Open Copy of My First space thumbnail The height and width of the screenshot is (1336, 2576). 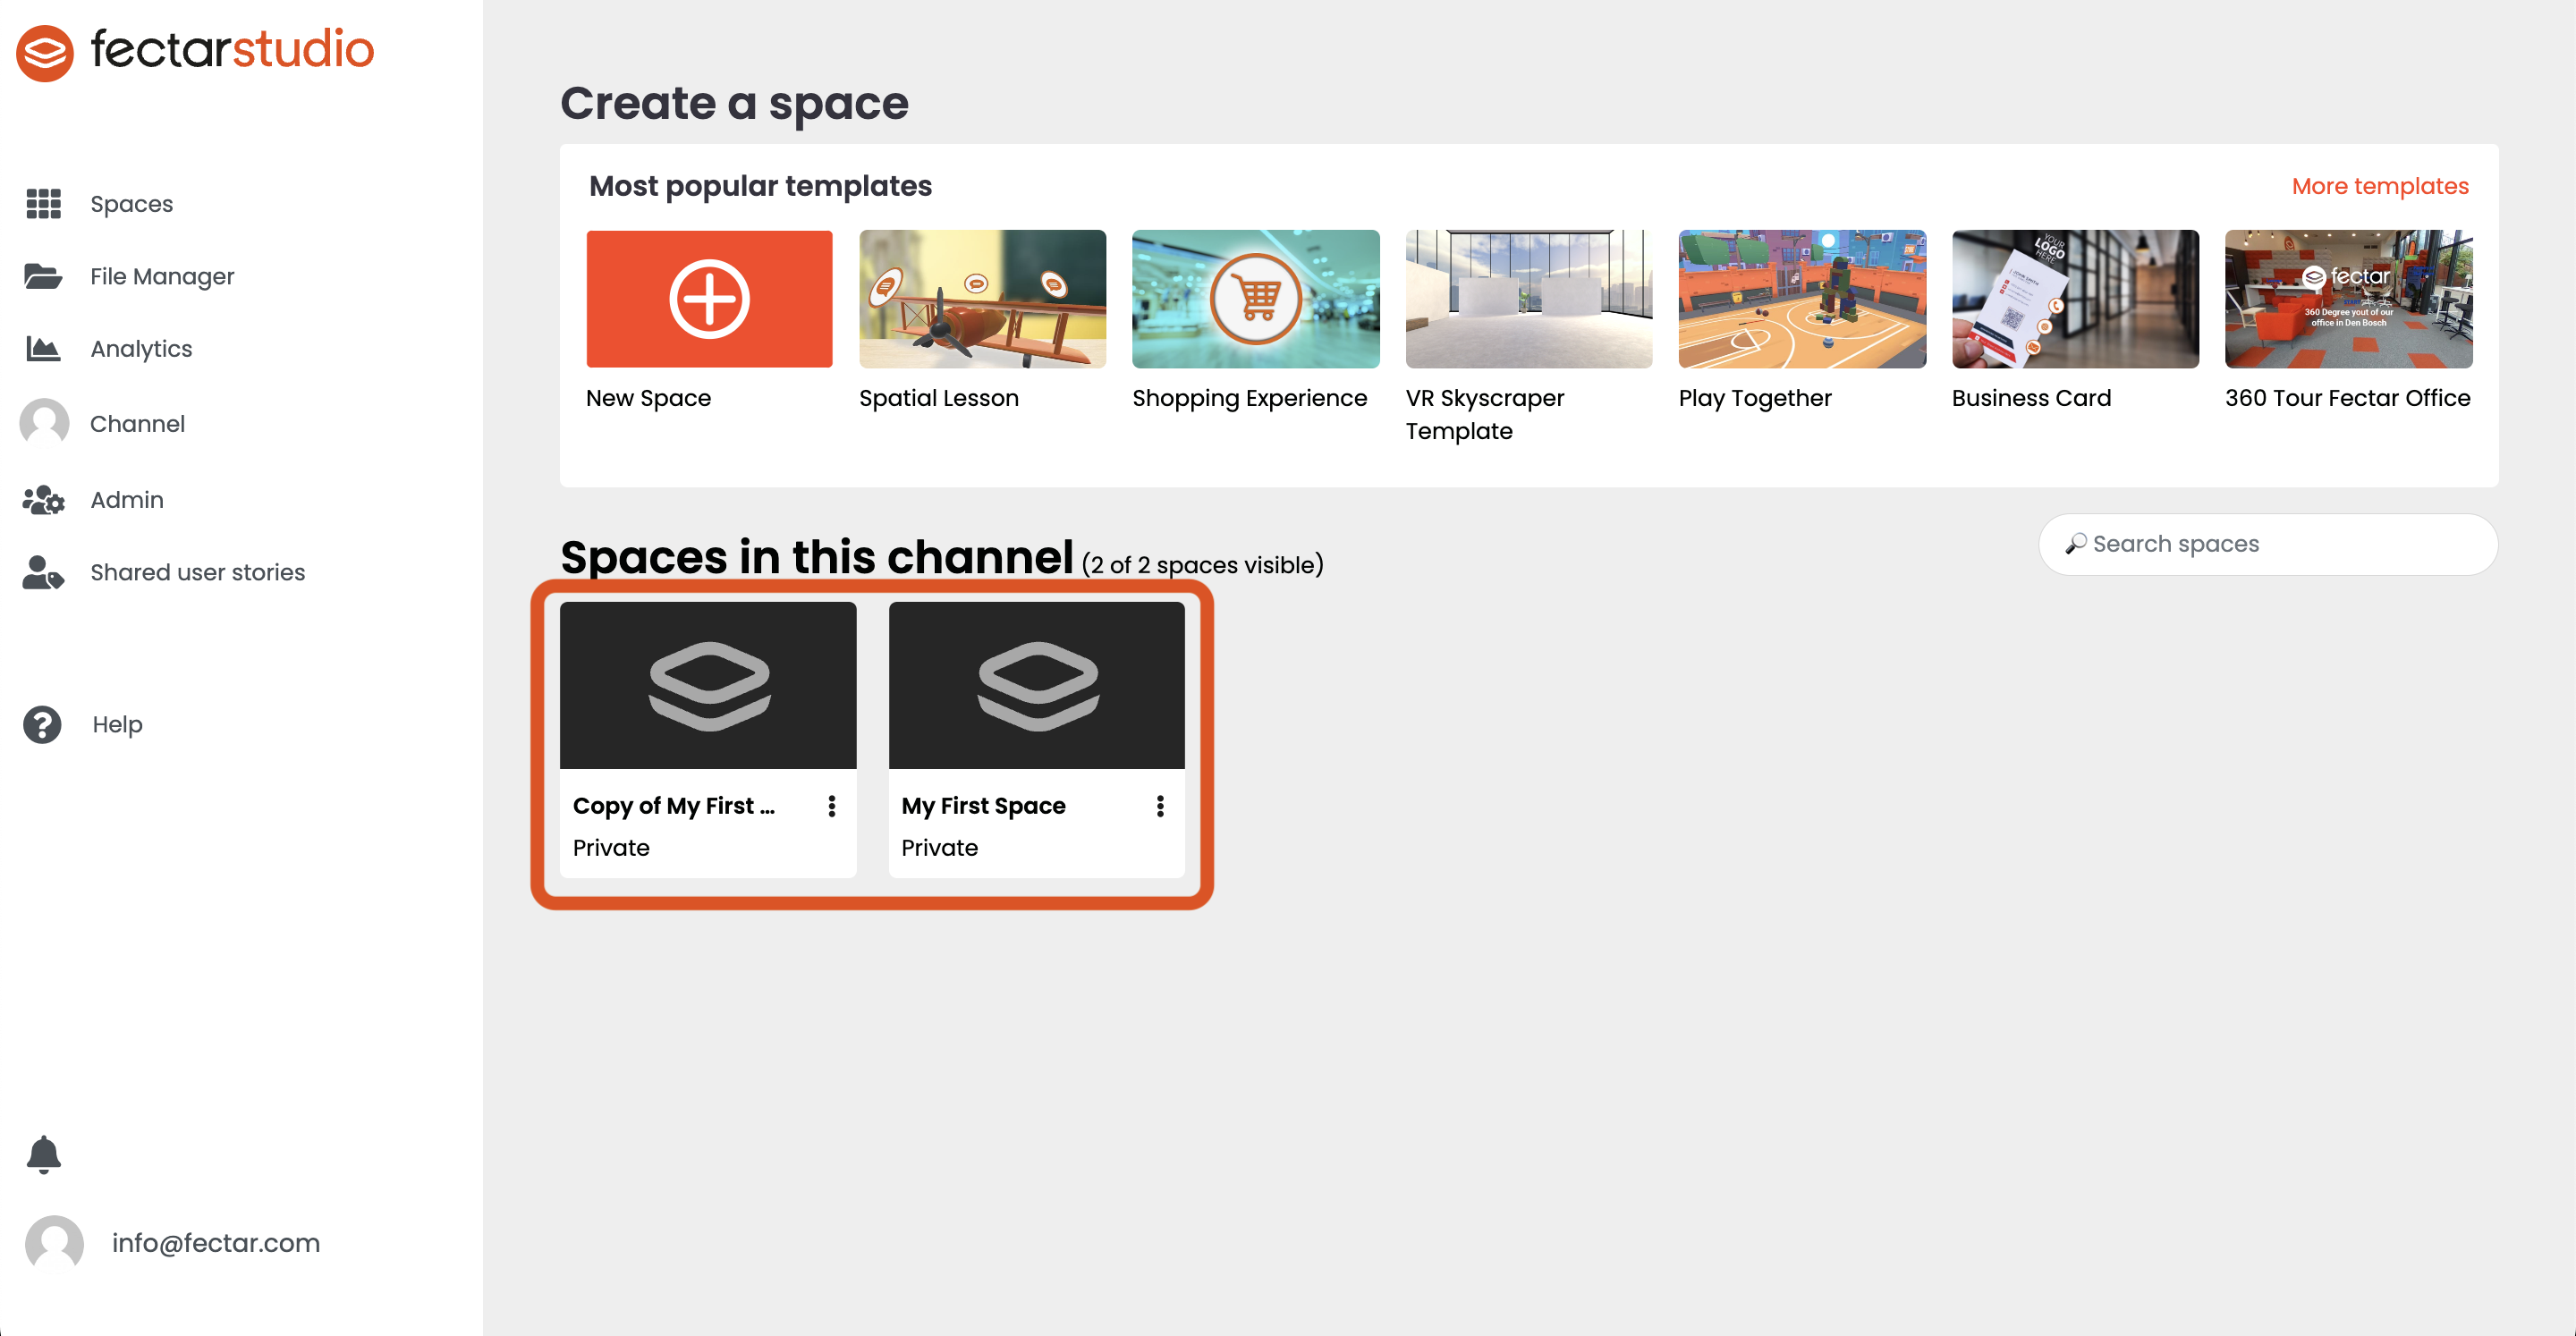coord(708,685)
